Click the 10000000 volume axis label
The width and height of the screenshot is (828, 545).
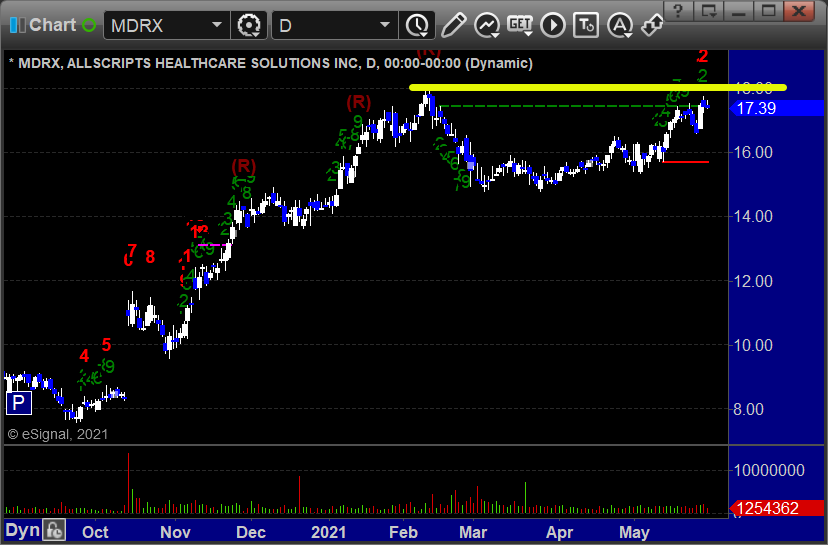(769, 470)
